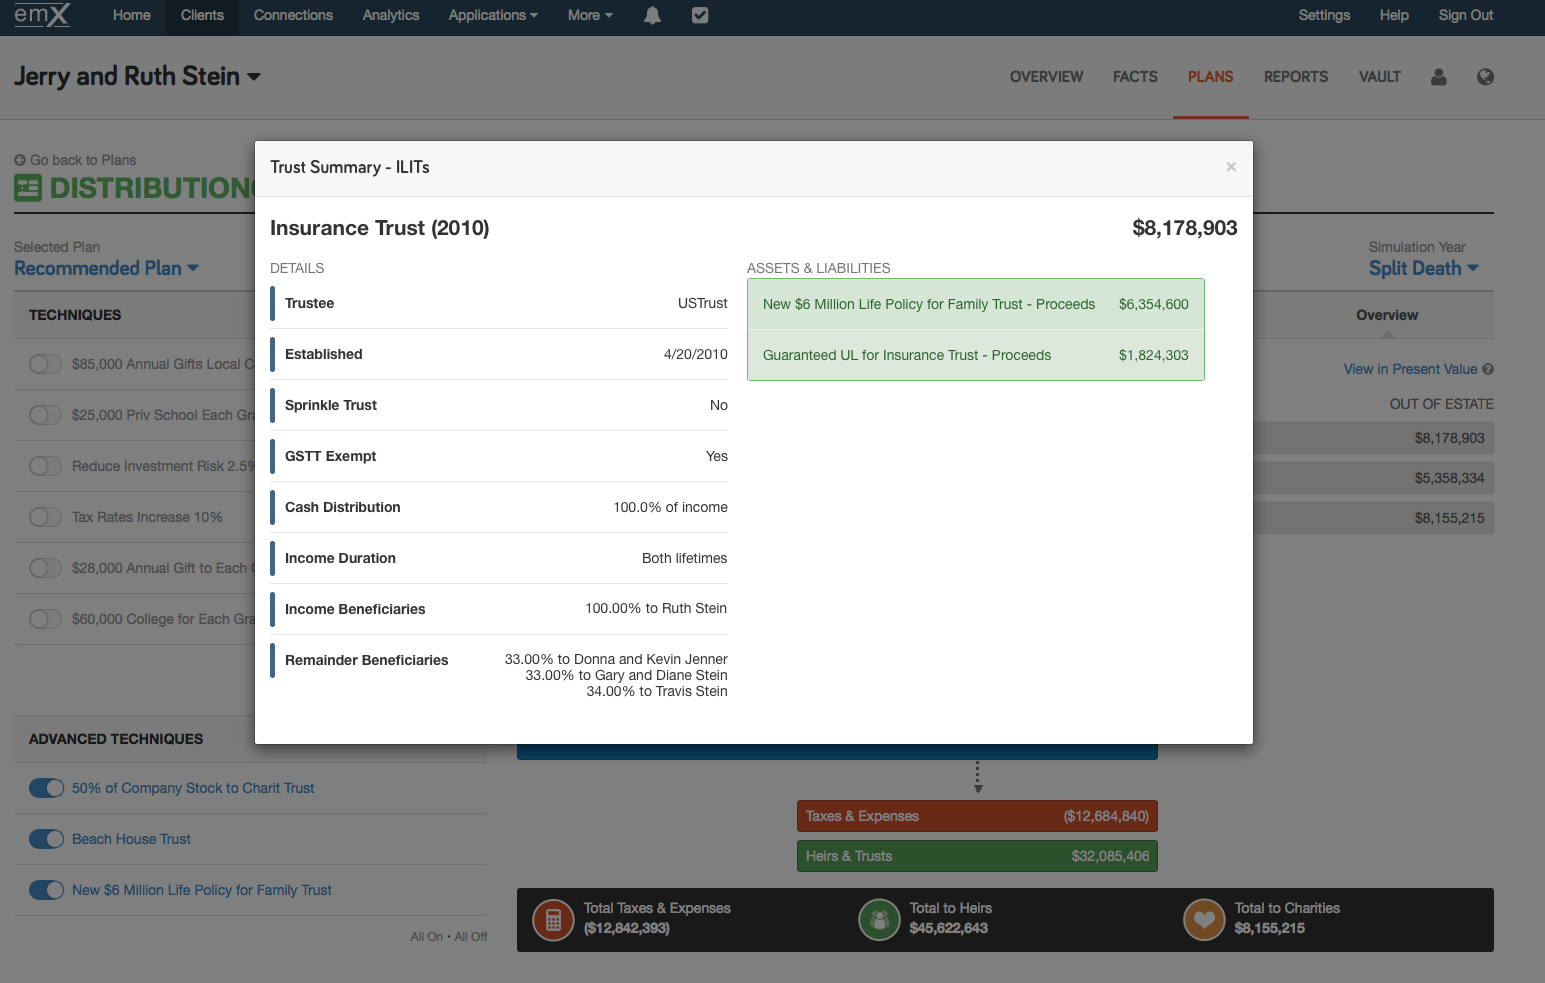Open Beach House Trust link
This screenshot has height=983, width=1545.
coord(131,839)
